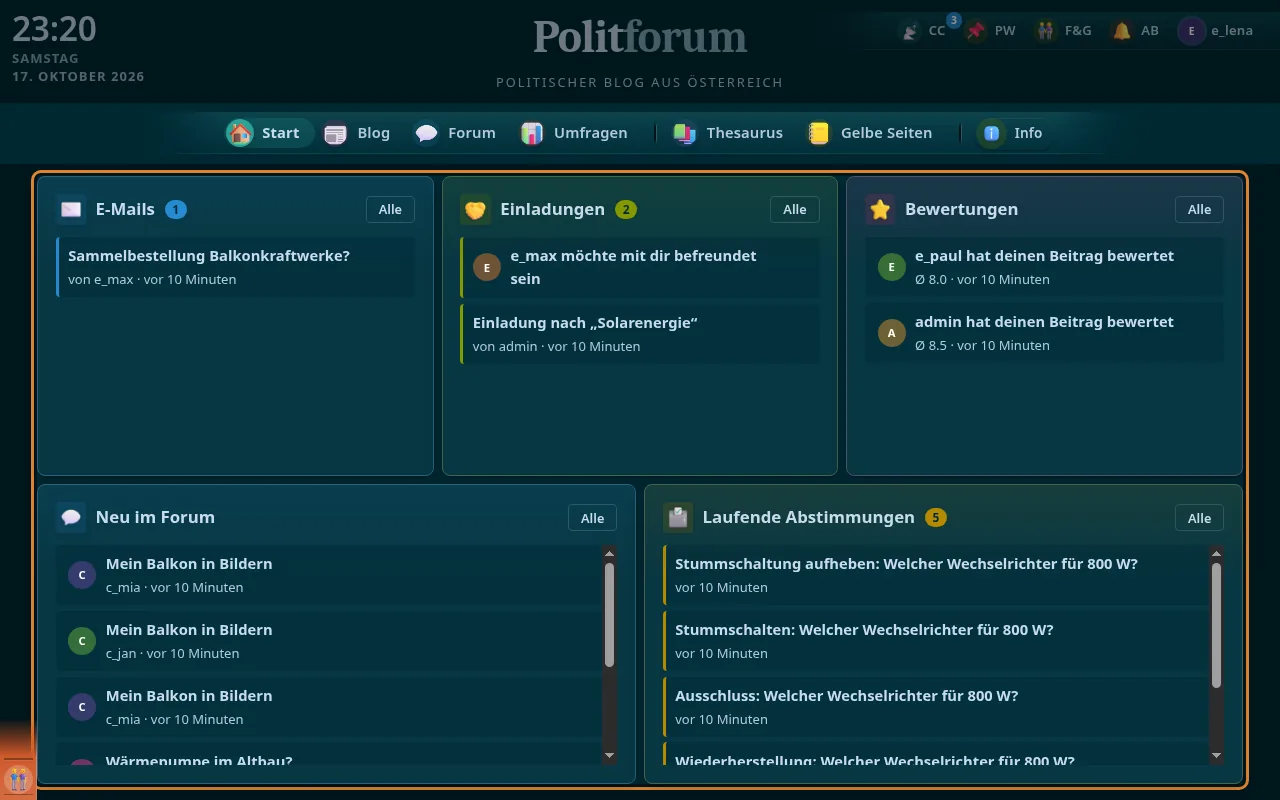Image resolution: width=1280 pixels, height=800 pixels.
Task: Click the star icon next to Bewertungen
Action: pos(880,209)
